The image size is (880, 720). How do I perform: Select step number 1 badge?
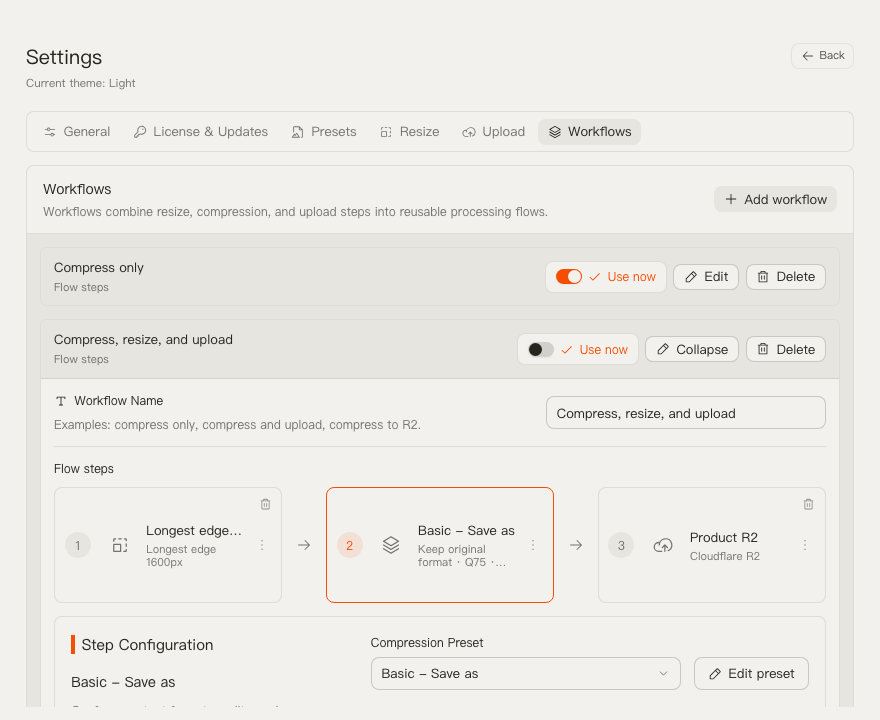click(78, 545)
